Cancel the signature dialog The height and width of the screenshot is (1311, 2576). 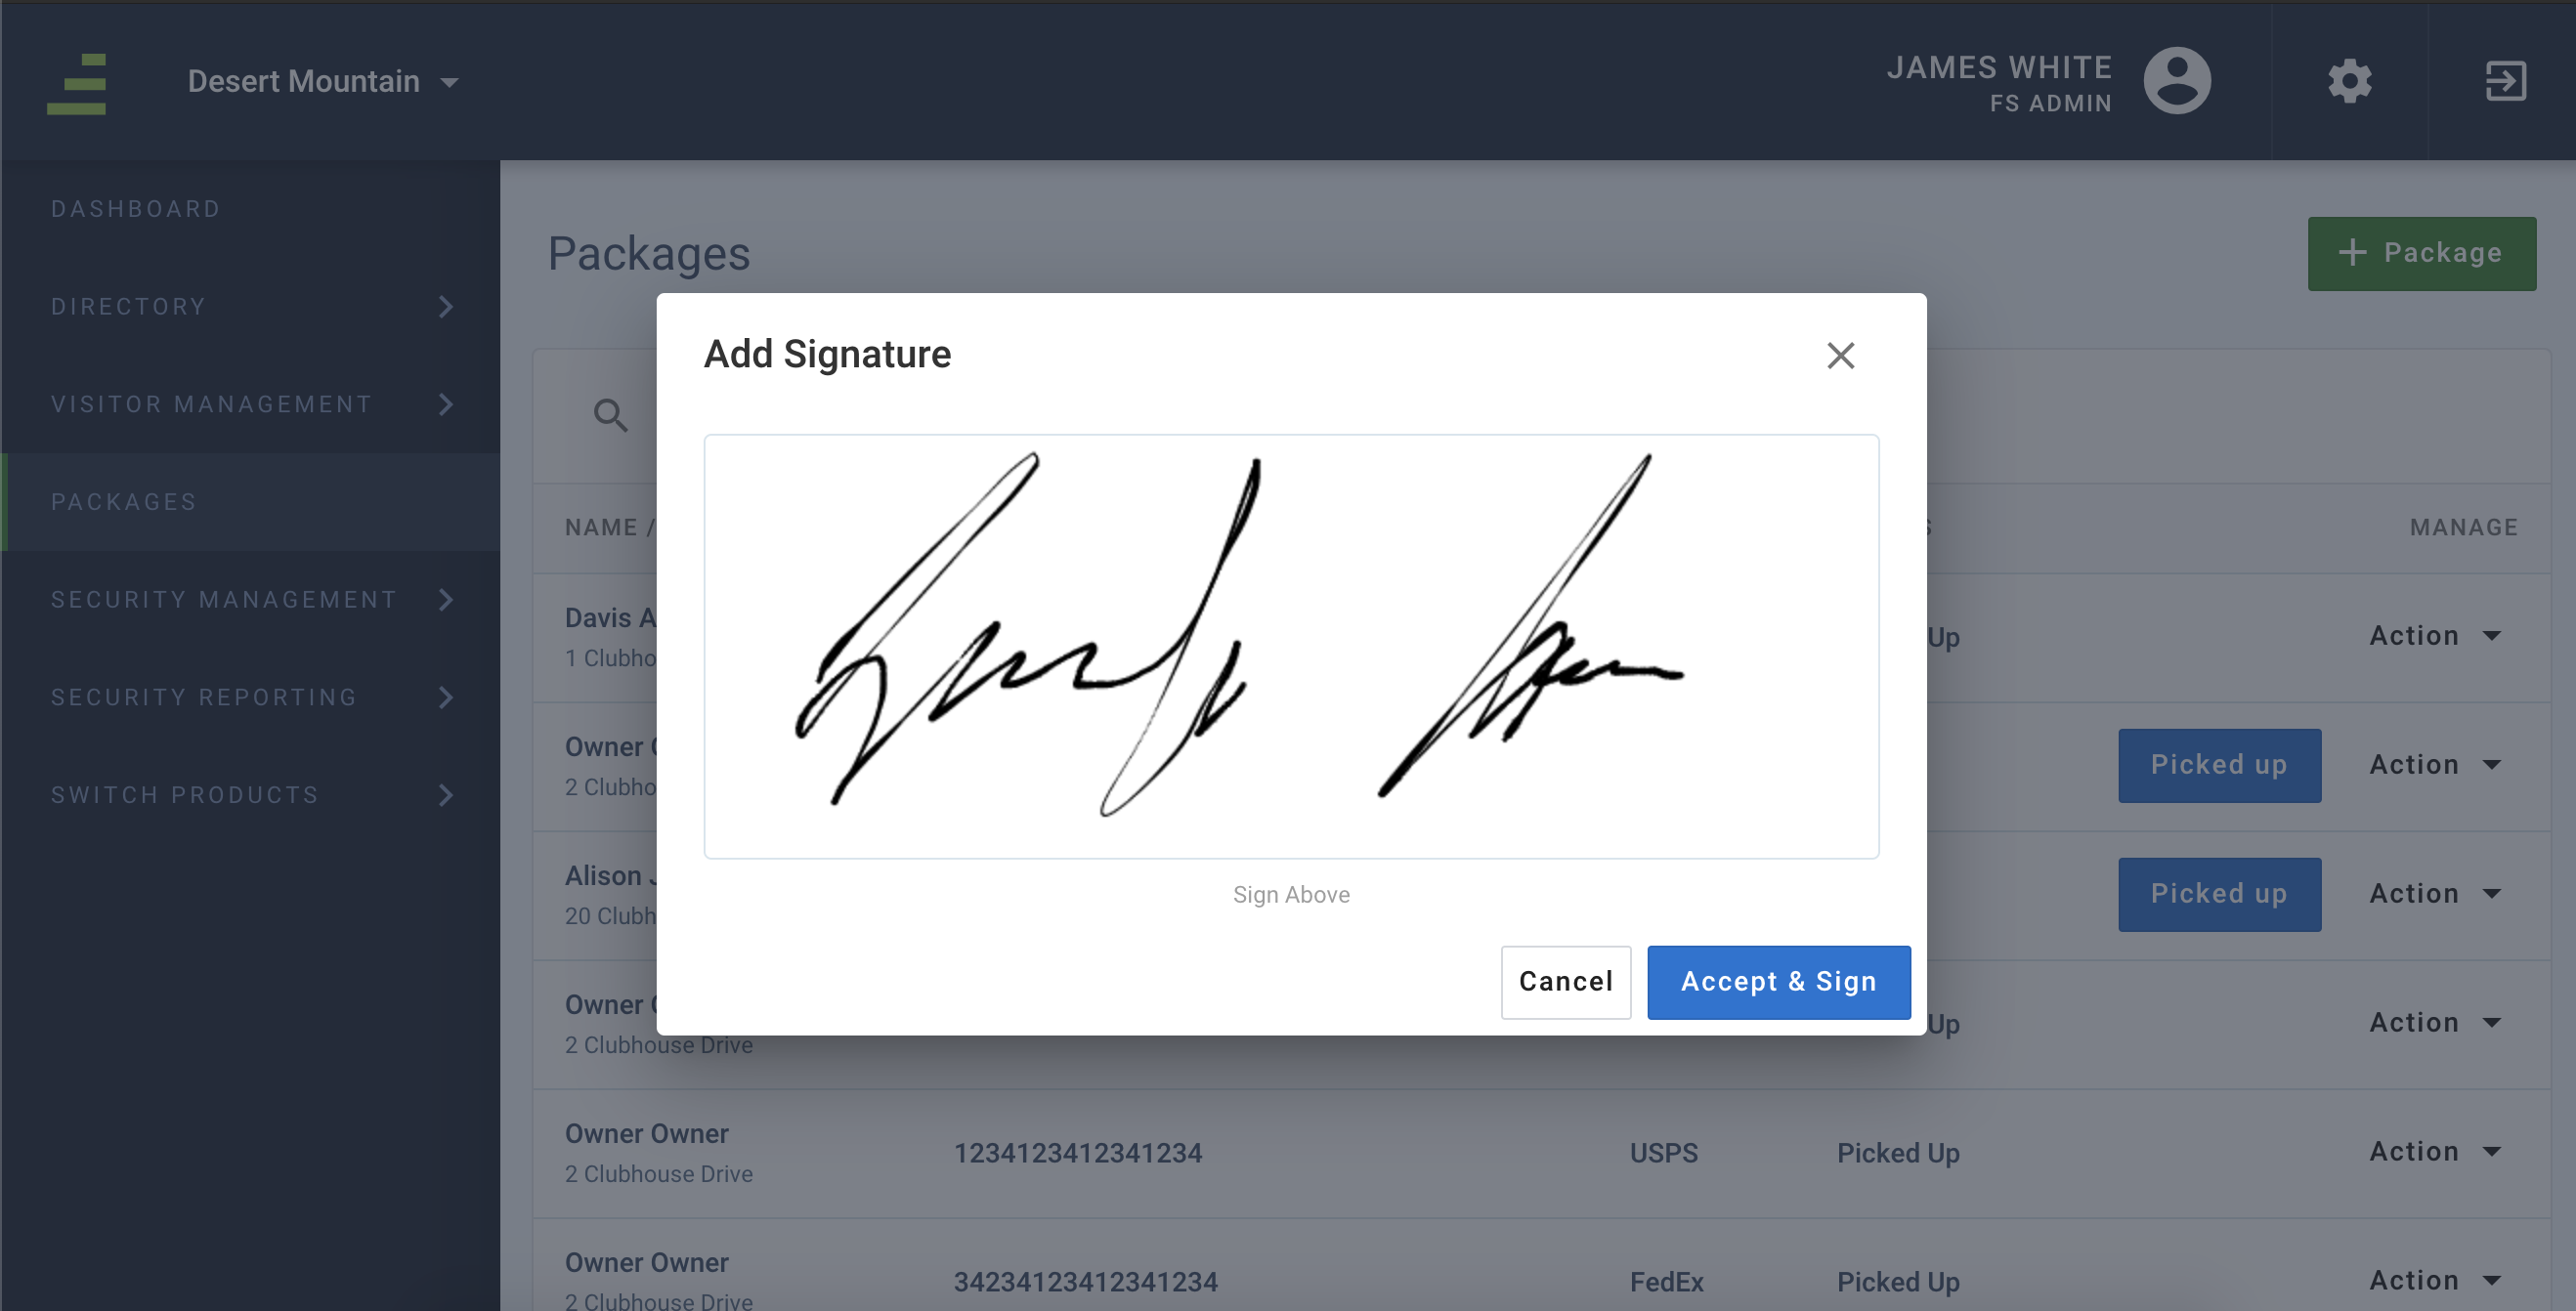(x=1565, y=982)
